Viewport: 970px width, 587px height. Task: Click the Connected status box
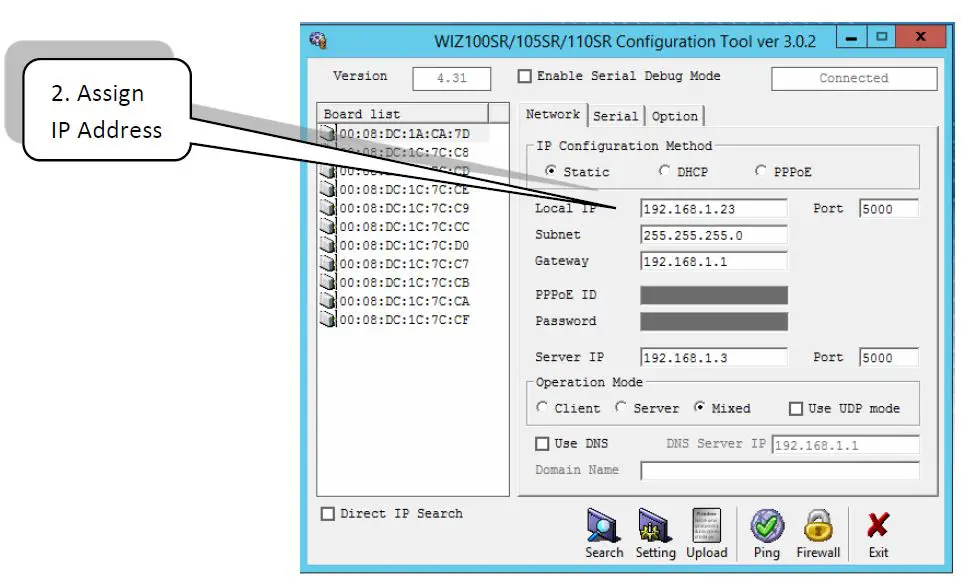coord(854,79)
